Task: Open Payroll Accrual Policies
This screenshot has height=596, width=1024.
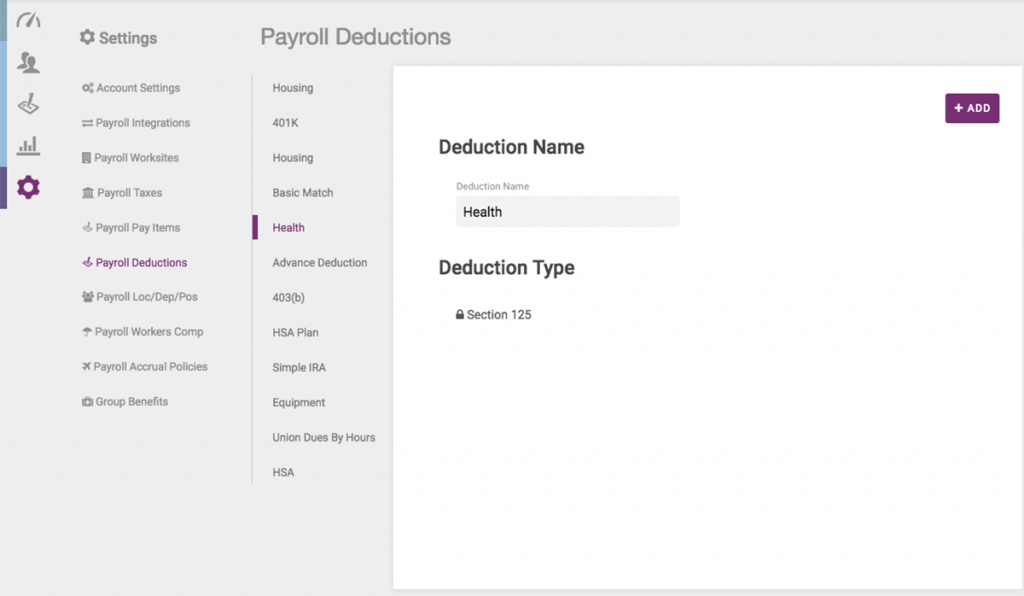Action: (x=150, y=366)
